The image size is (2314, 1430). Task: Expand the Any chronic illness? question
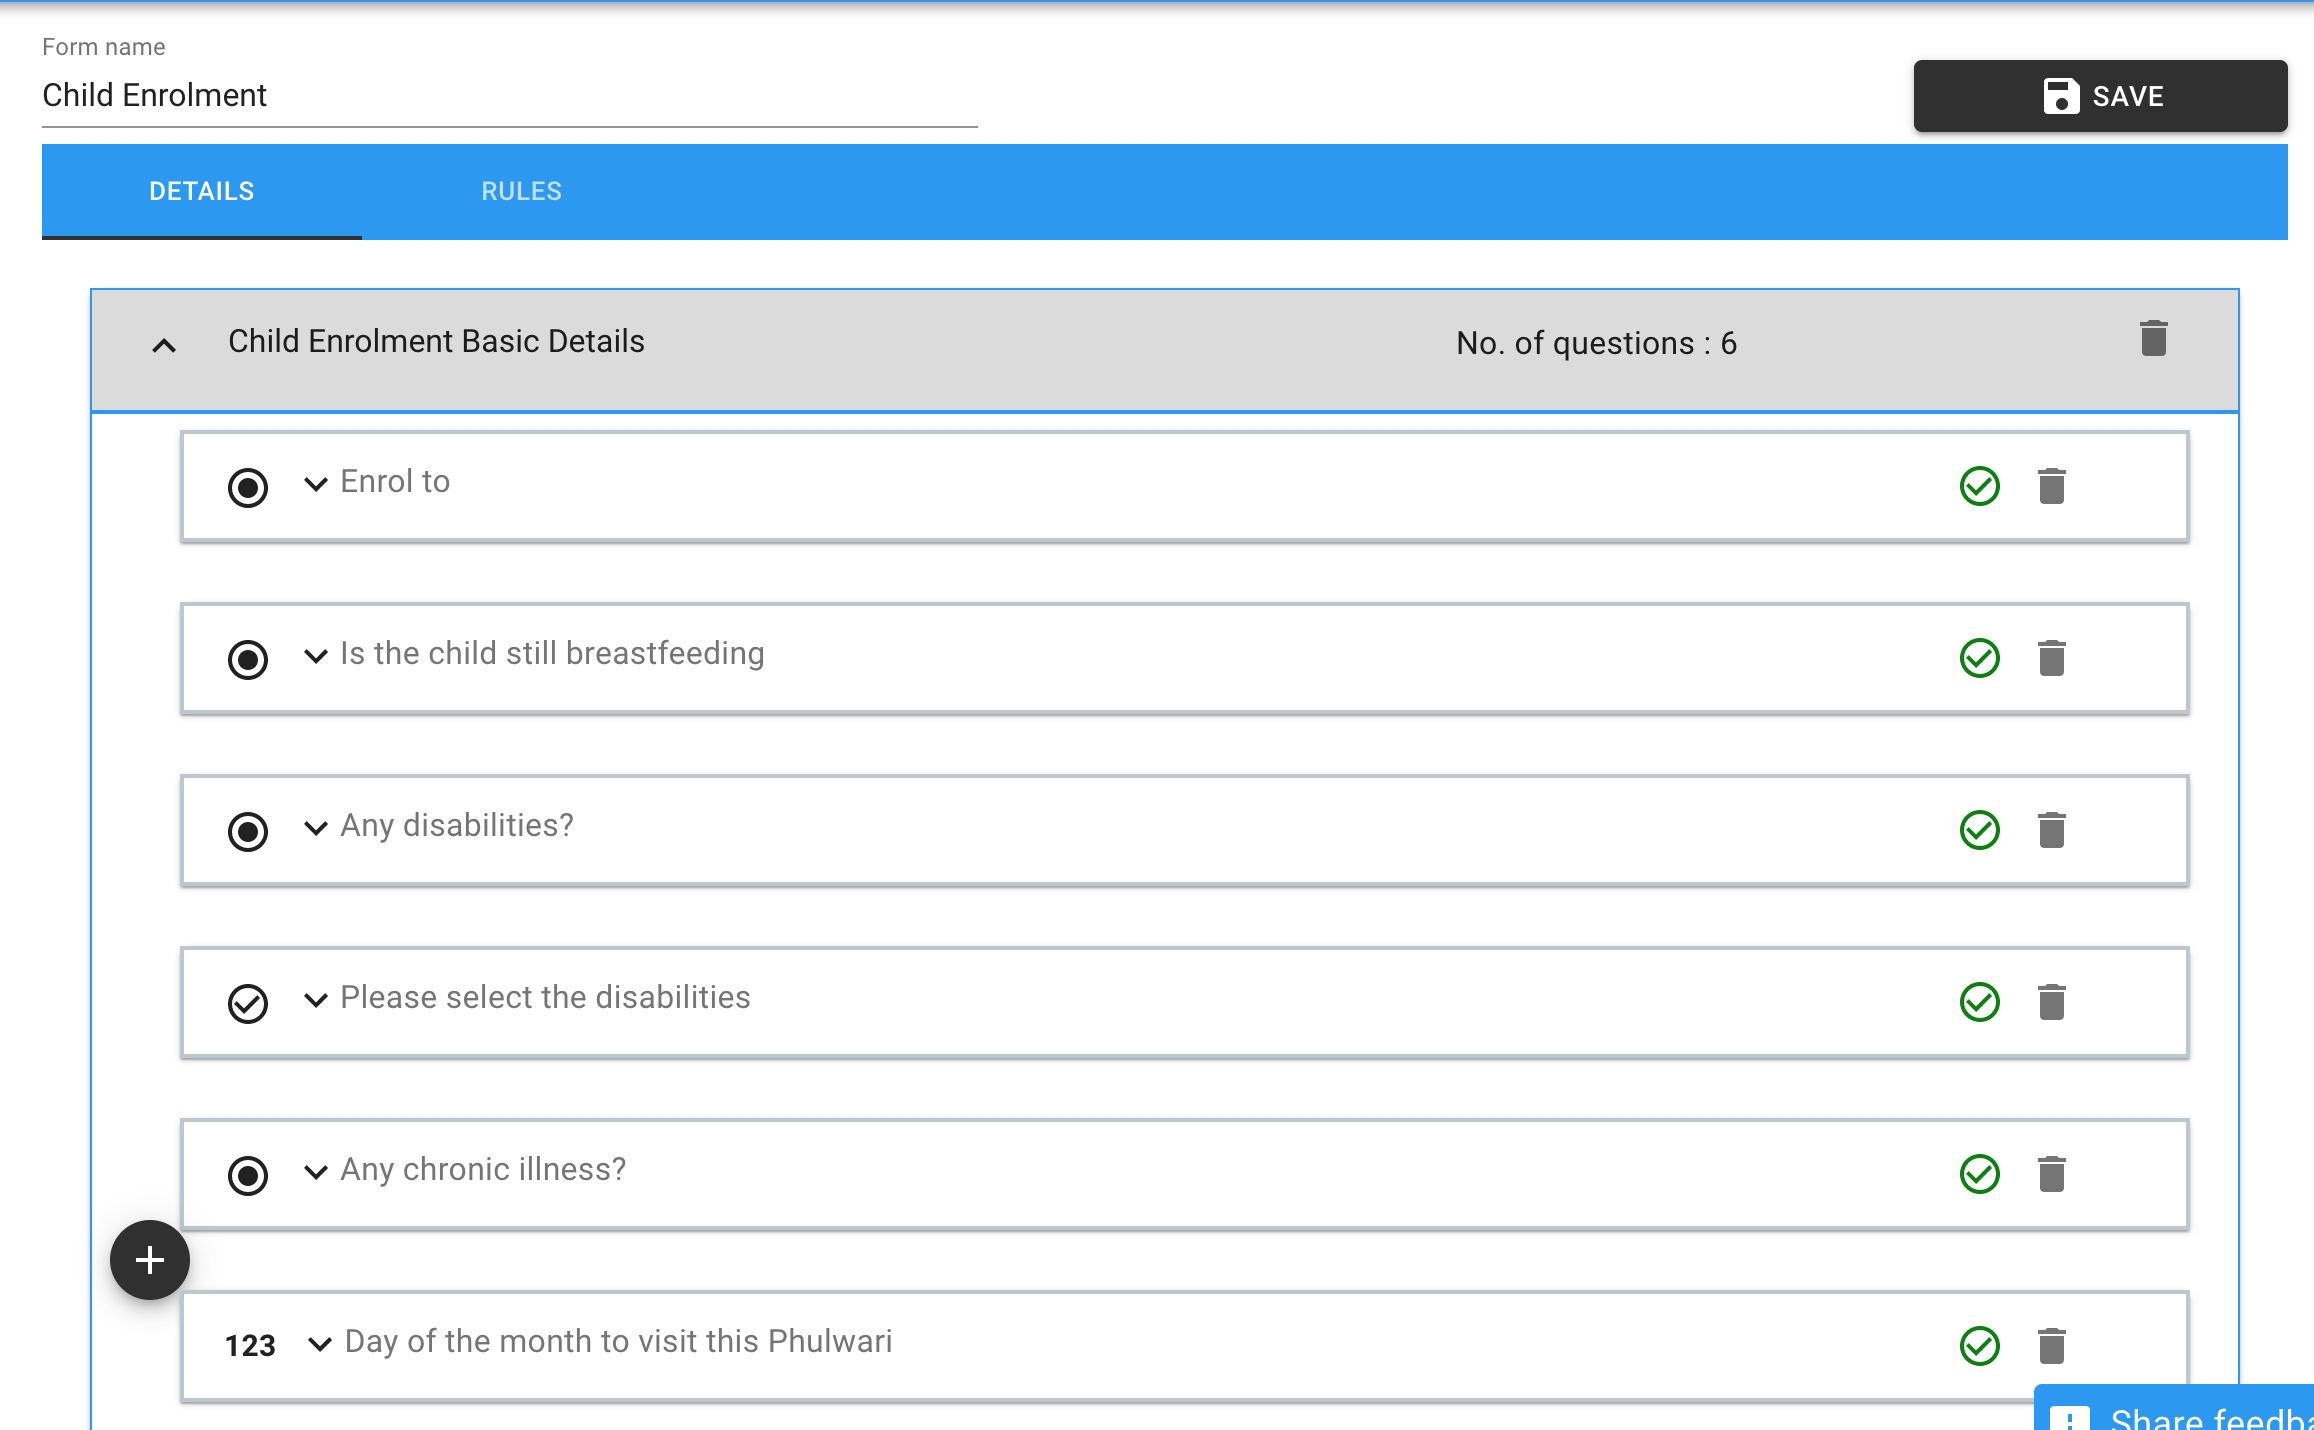pyautogui.click(x=316, y=1172)
